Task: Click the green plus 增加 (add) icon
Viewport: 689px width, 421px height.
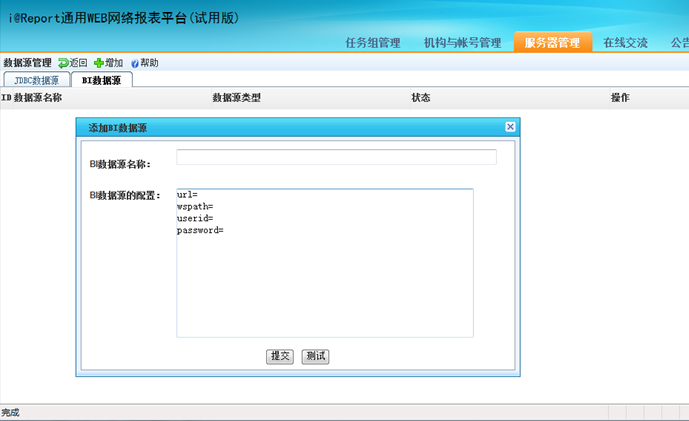Action: click(x=99, y=63)
